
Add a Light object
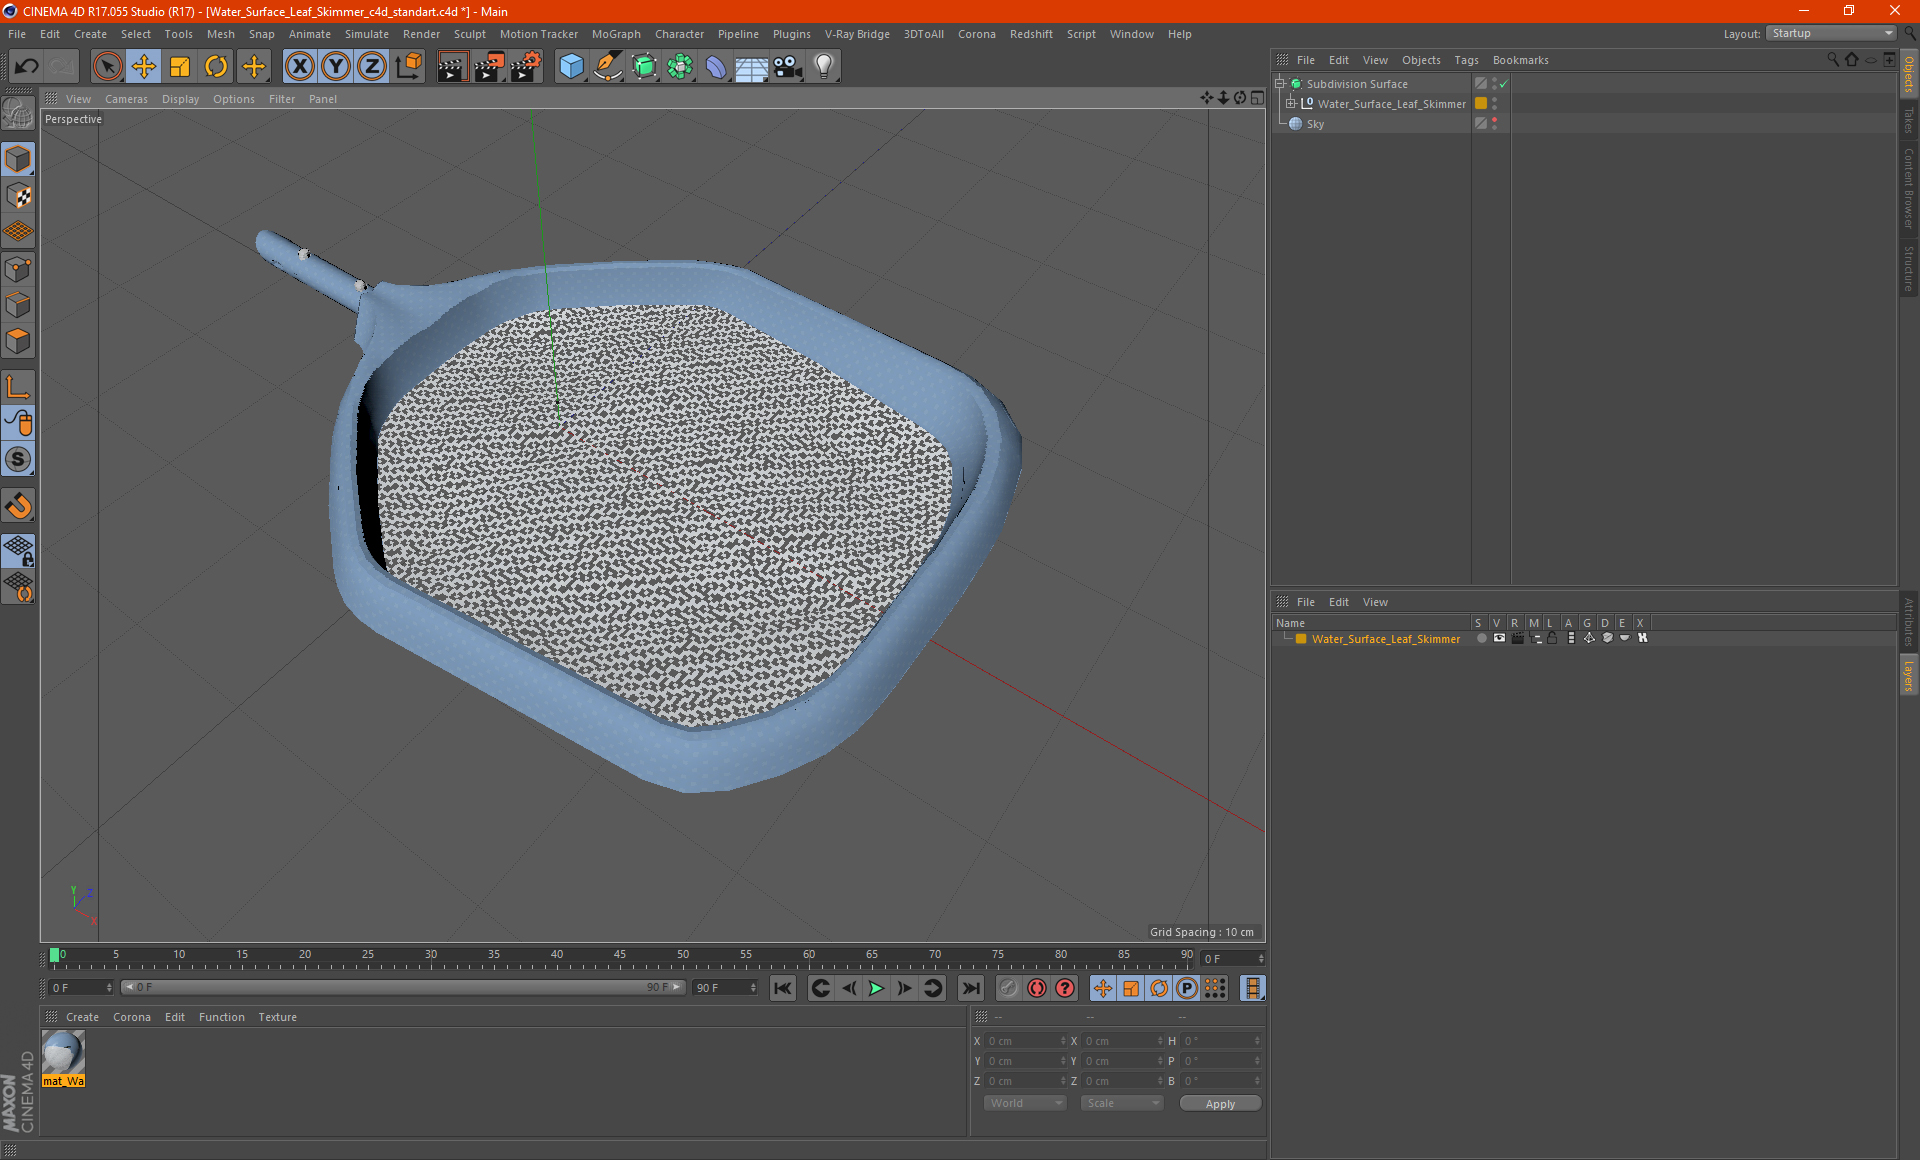[x=824, y=66]
